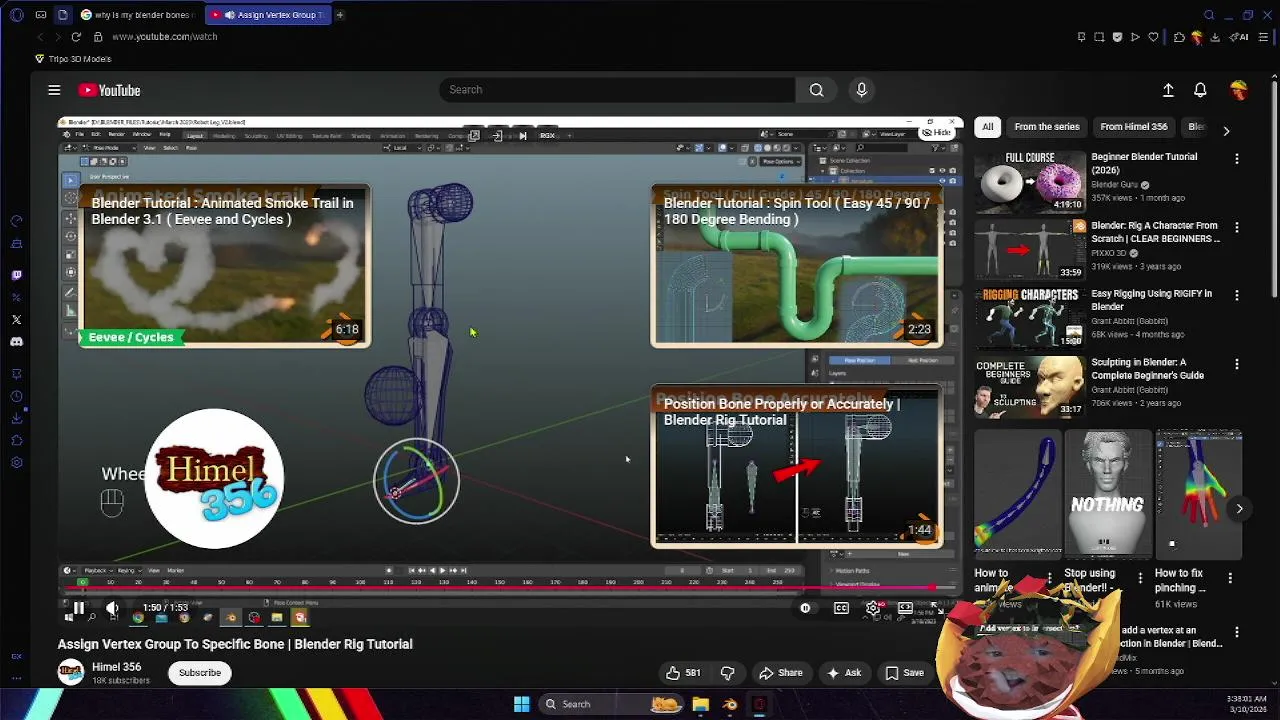Click Himel 356 circular channel end-card
This screenshot has height=720, width=1280.
[214, 478]
